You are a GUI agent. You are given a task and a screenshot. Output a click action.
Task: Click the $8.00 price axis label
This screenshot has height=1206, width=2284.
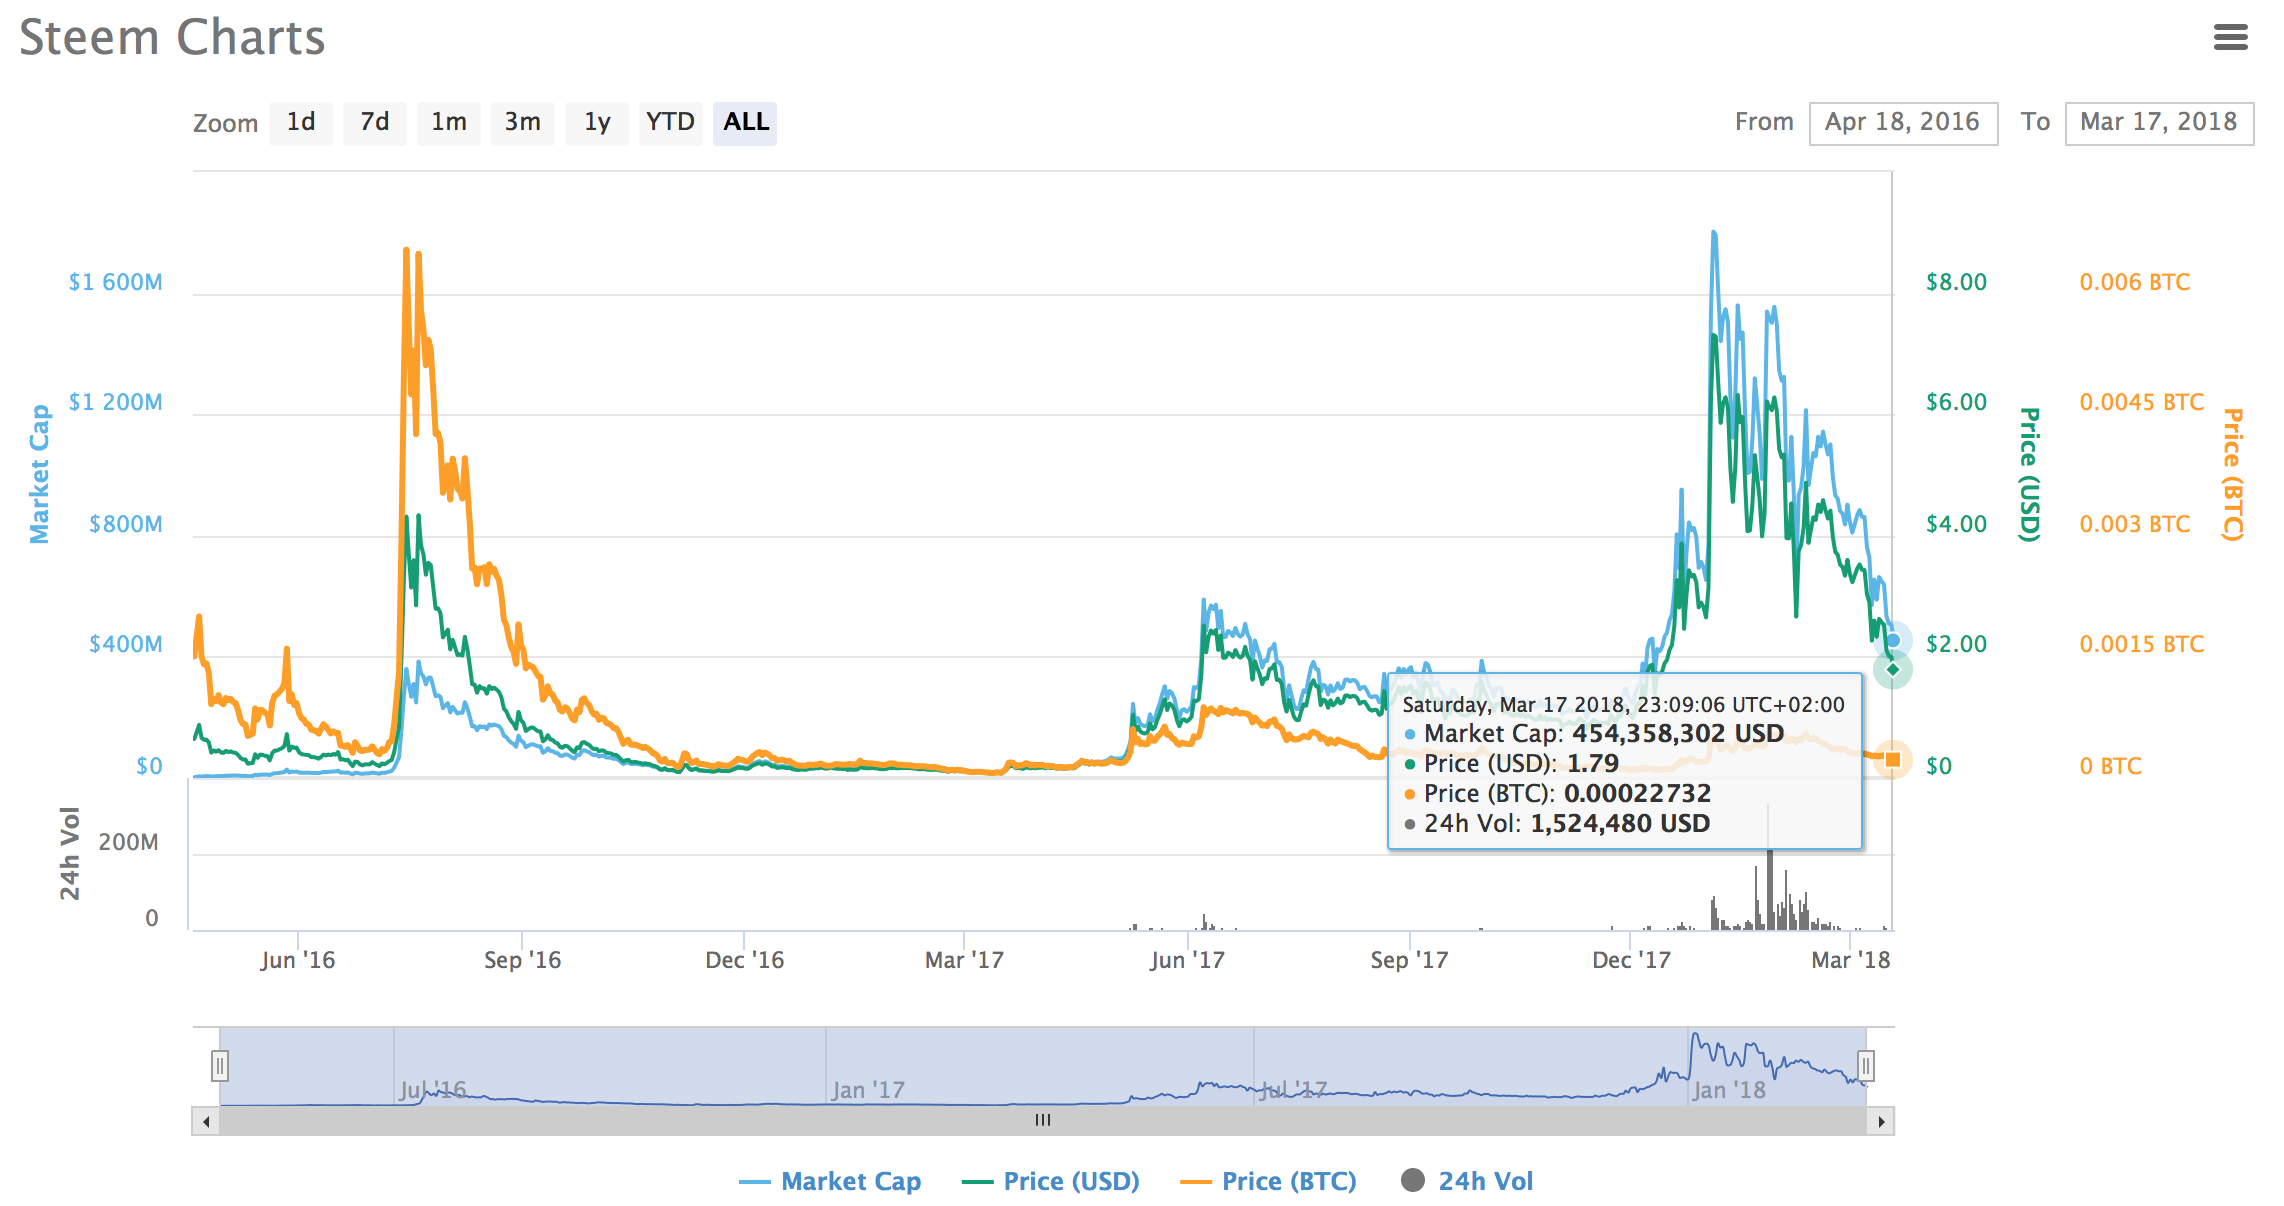(1956, 282)
